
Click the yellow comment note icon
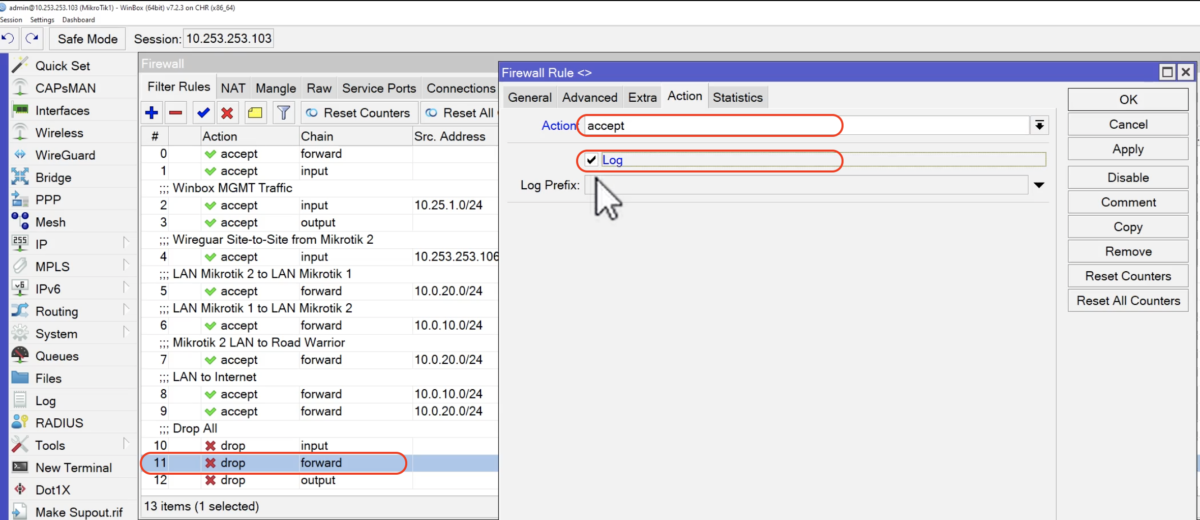point(255,113)
